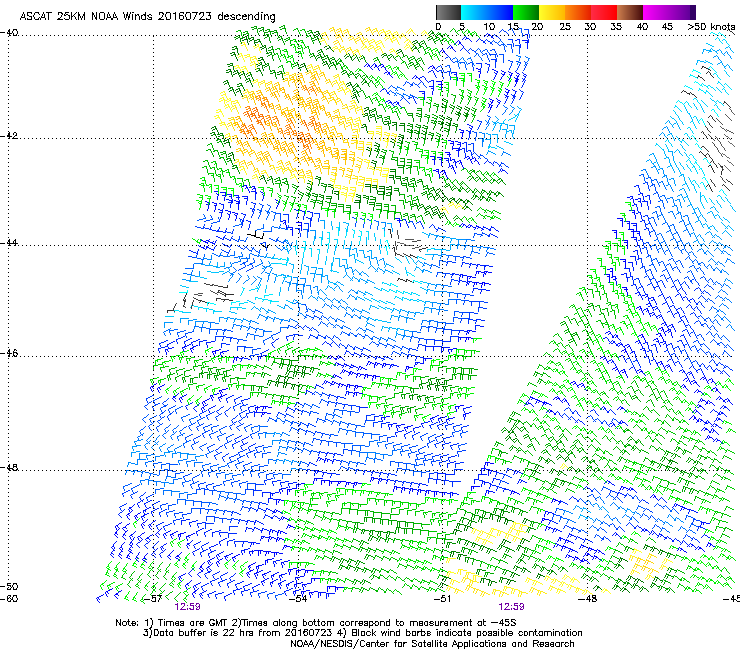
Task: Click the longitude axis label '-54'
Action: click(298, 599)
